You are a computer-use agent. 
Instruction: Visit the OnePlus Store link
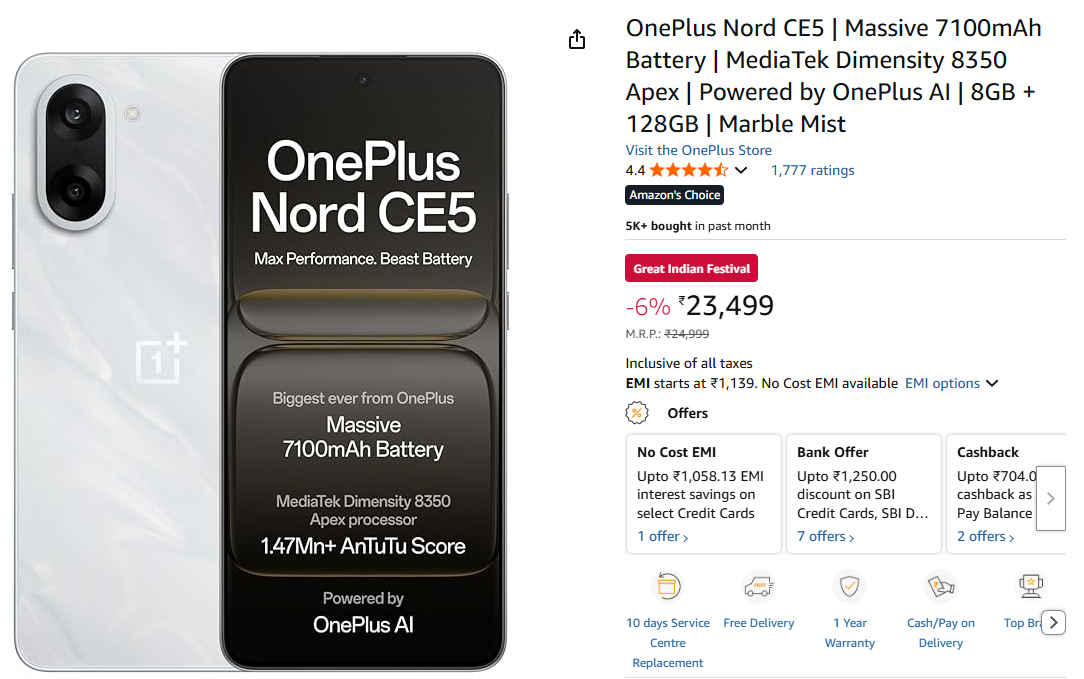pyautogui.click(x=698, y=150)
